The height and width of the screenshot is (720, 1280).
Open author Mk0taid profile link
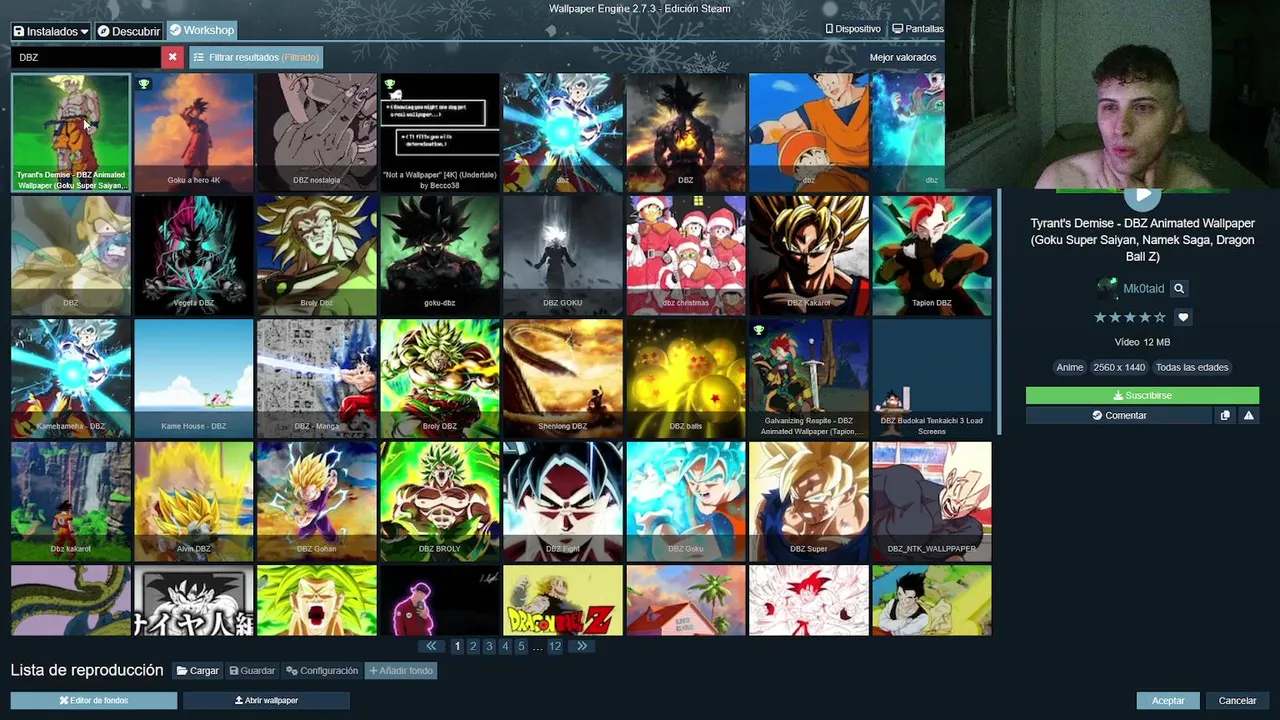(1143, 288)
